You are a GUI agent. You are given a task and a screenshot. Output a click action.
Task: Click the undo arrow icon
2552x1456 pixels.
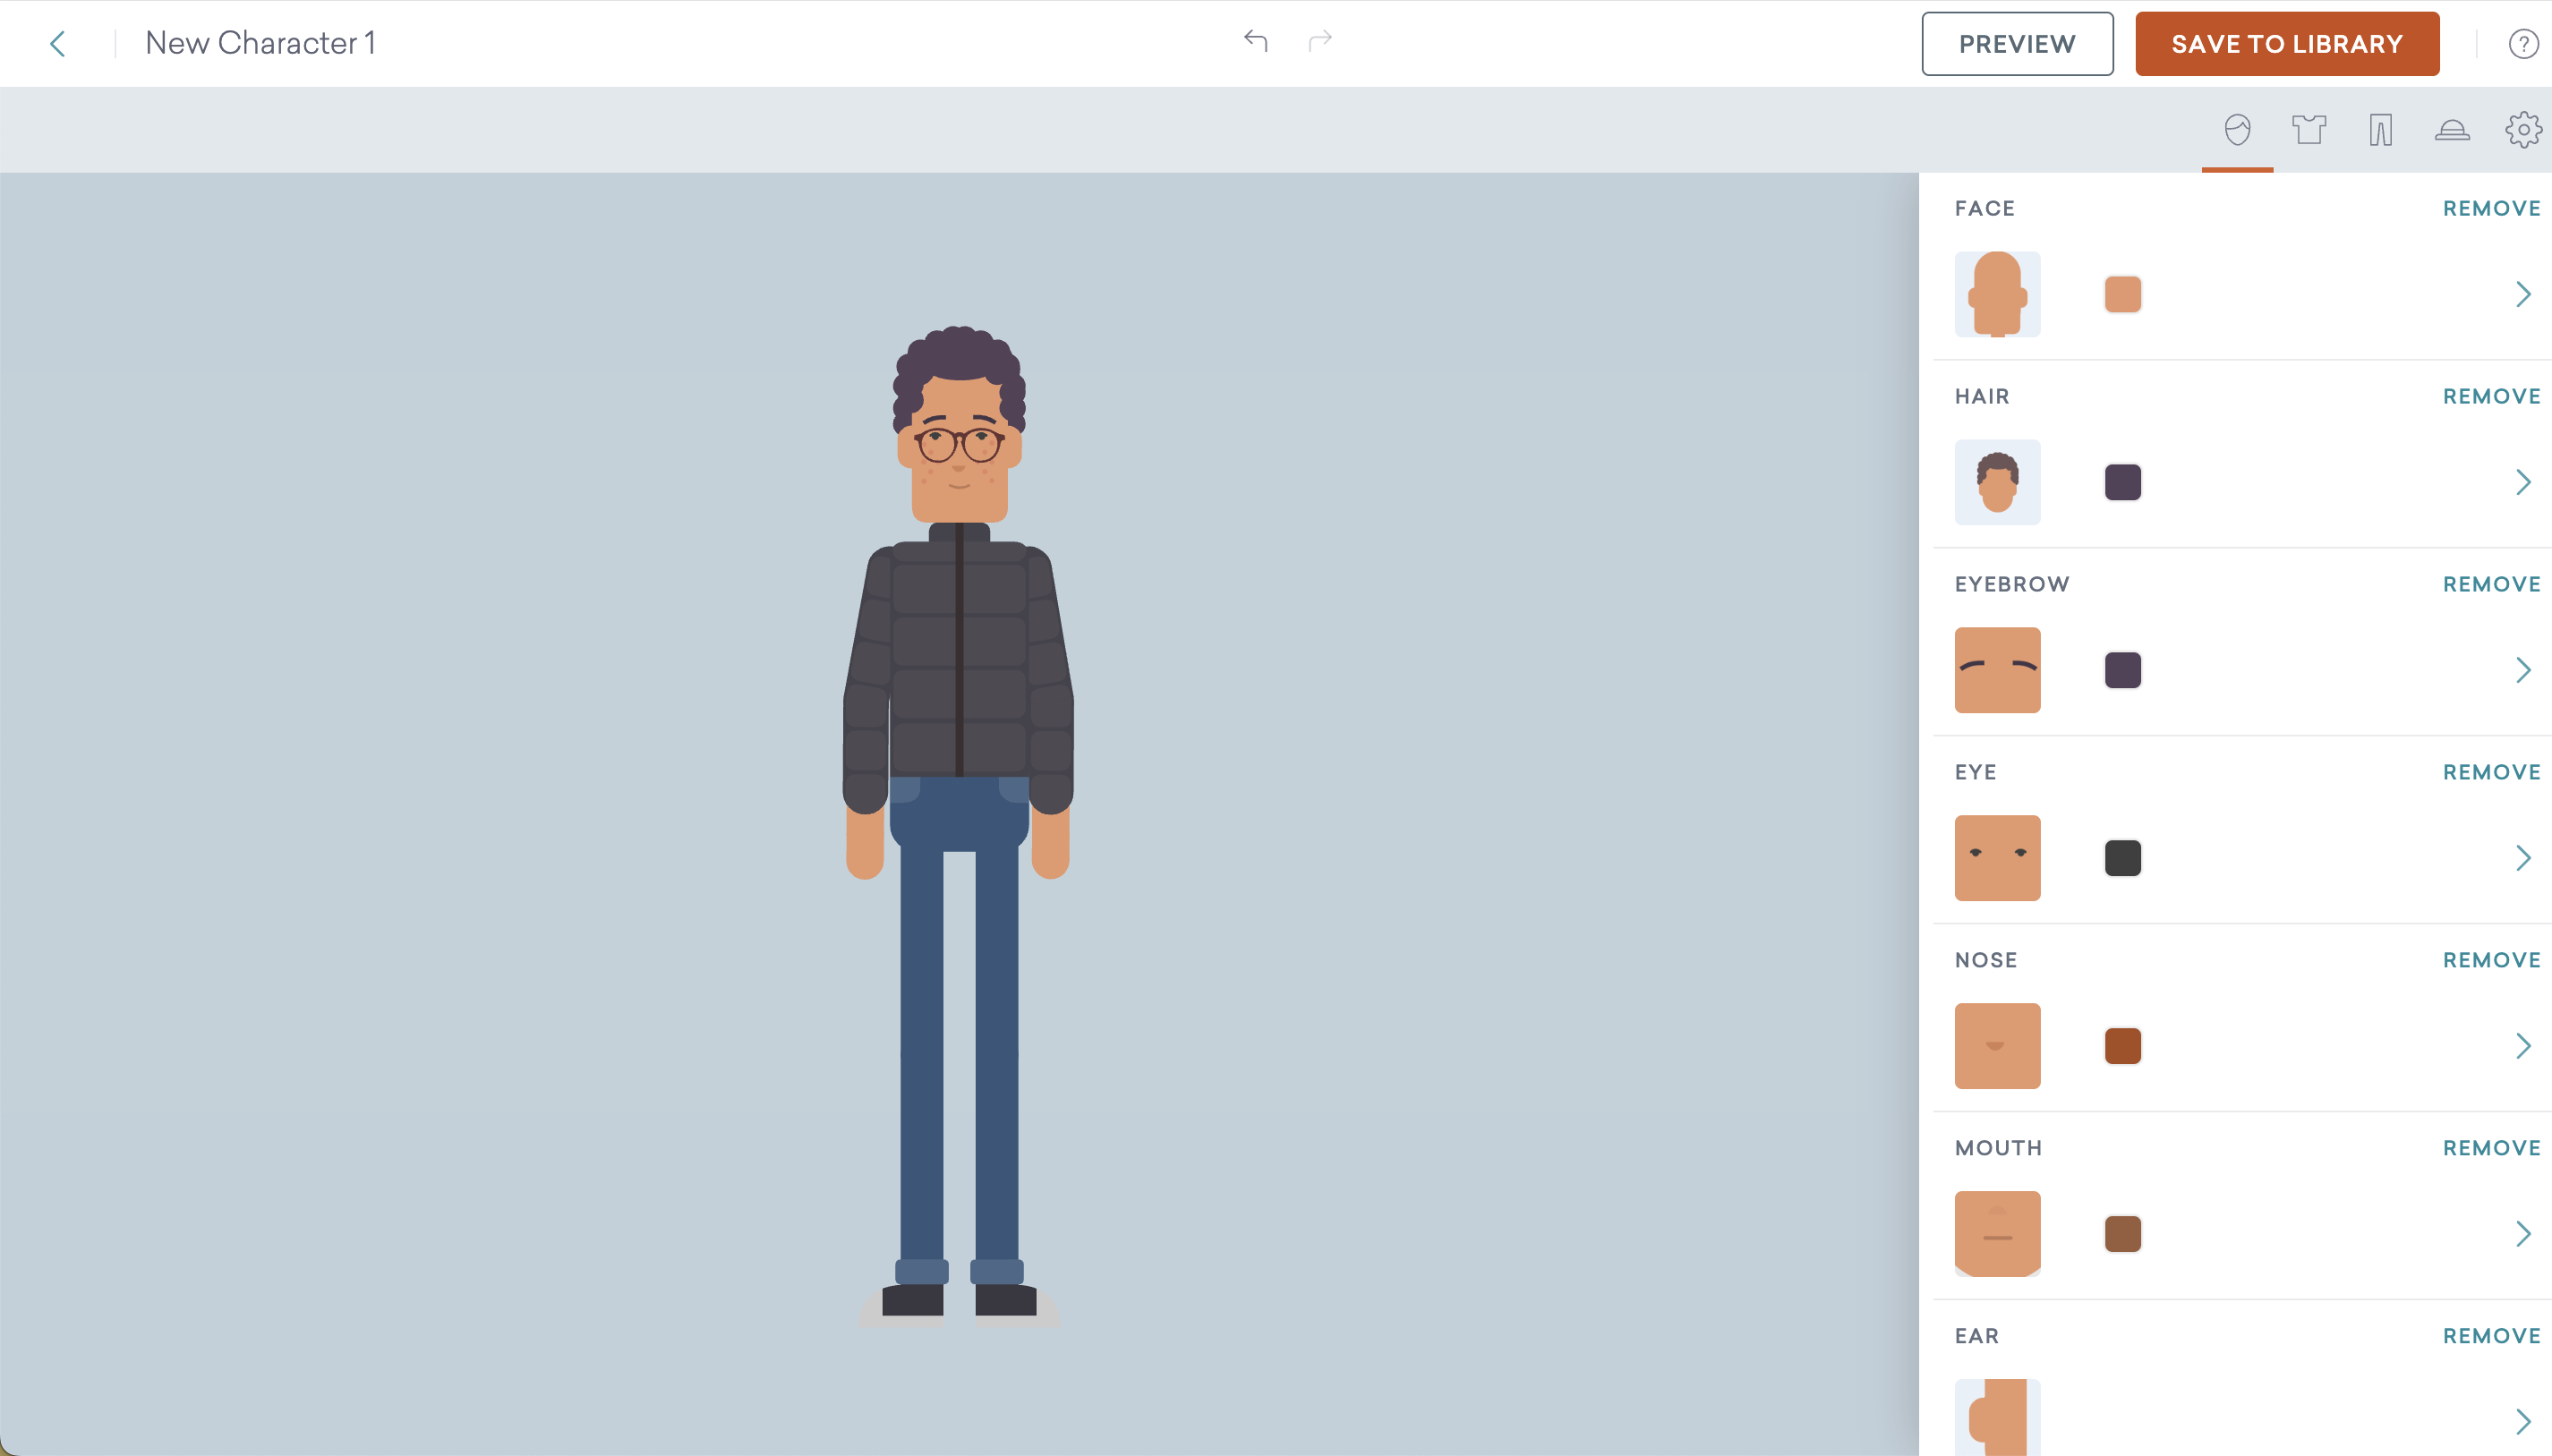coord(1256,40)
